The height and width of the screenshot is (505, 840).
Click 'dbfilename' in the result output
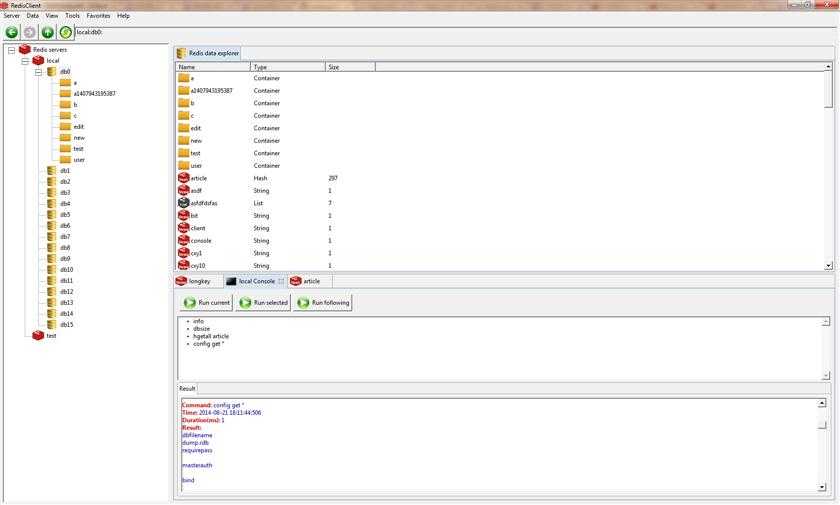pos(197,435)
